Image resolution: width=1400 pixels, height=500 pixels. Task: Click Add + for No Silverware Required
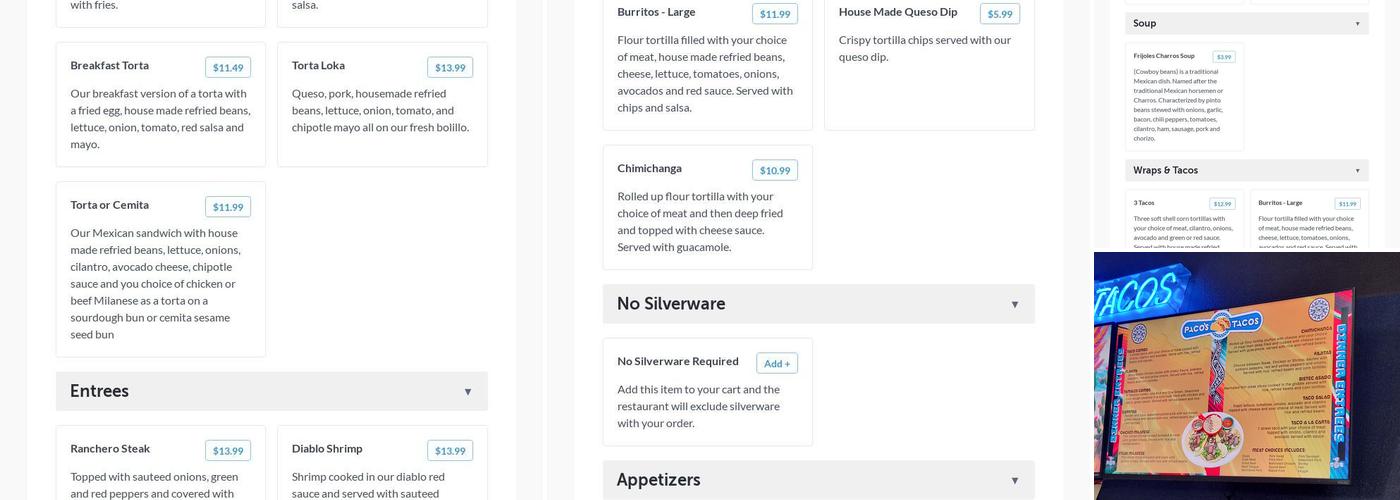(776, 363)
